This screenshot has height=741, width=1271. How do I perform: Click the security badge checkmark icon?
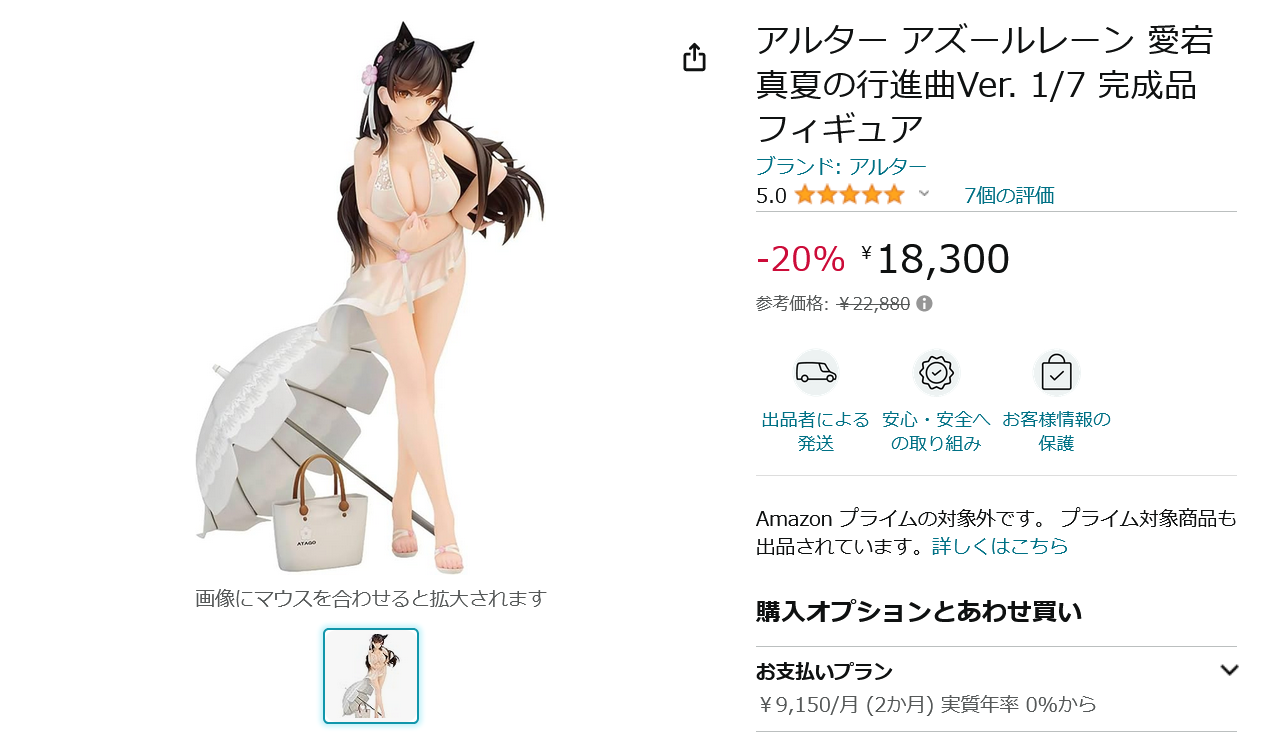click(x=936, y=373)
